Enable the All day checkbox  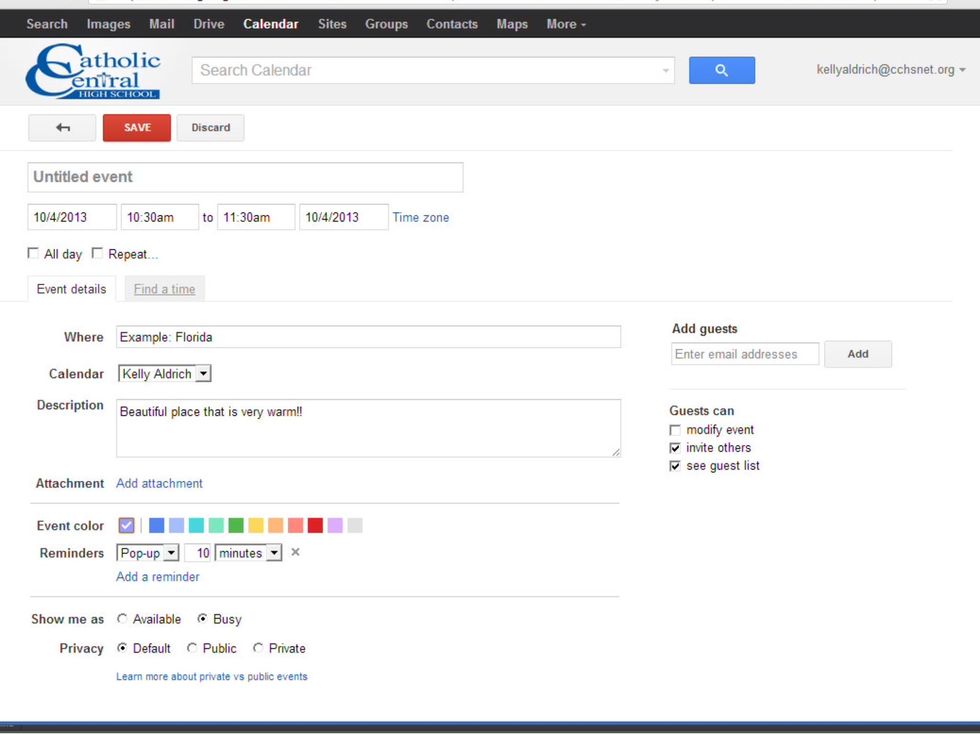click(x=34, y=254)
